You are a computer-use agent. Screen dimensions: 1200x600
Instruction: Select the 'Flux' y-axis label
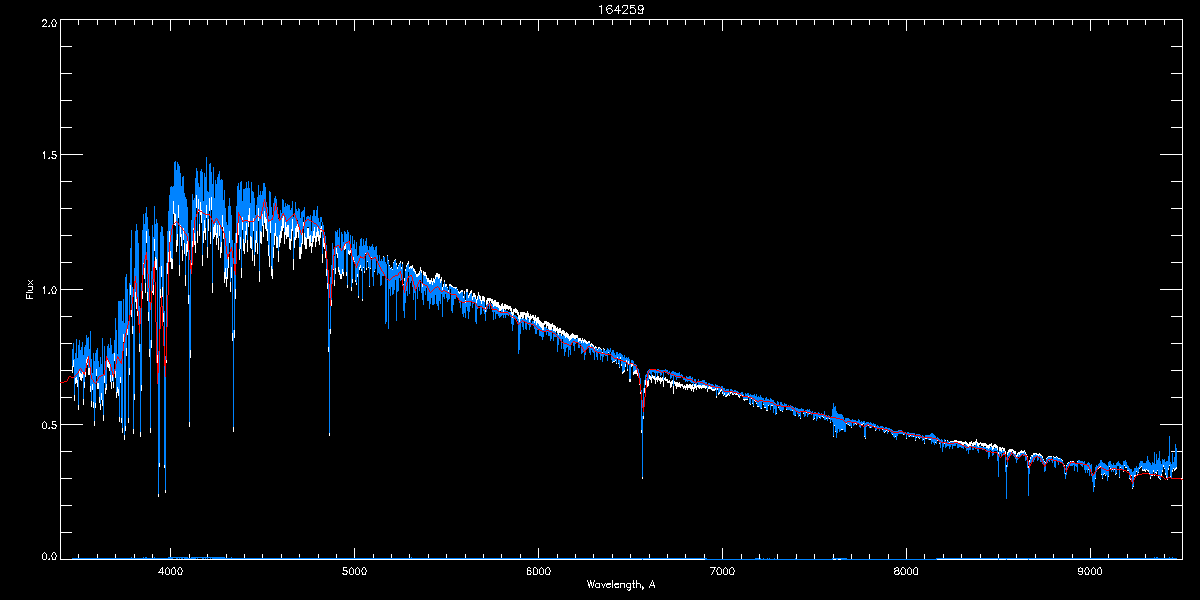pyautogui.click(x=30, y=289)
